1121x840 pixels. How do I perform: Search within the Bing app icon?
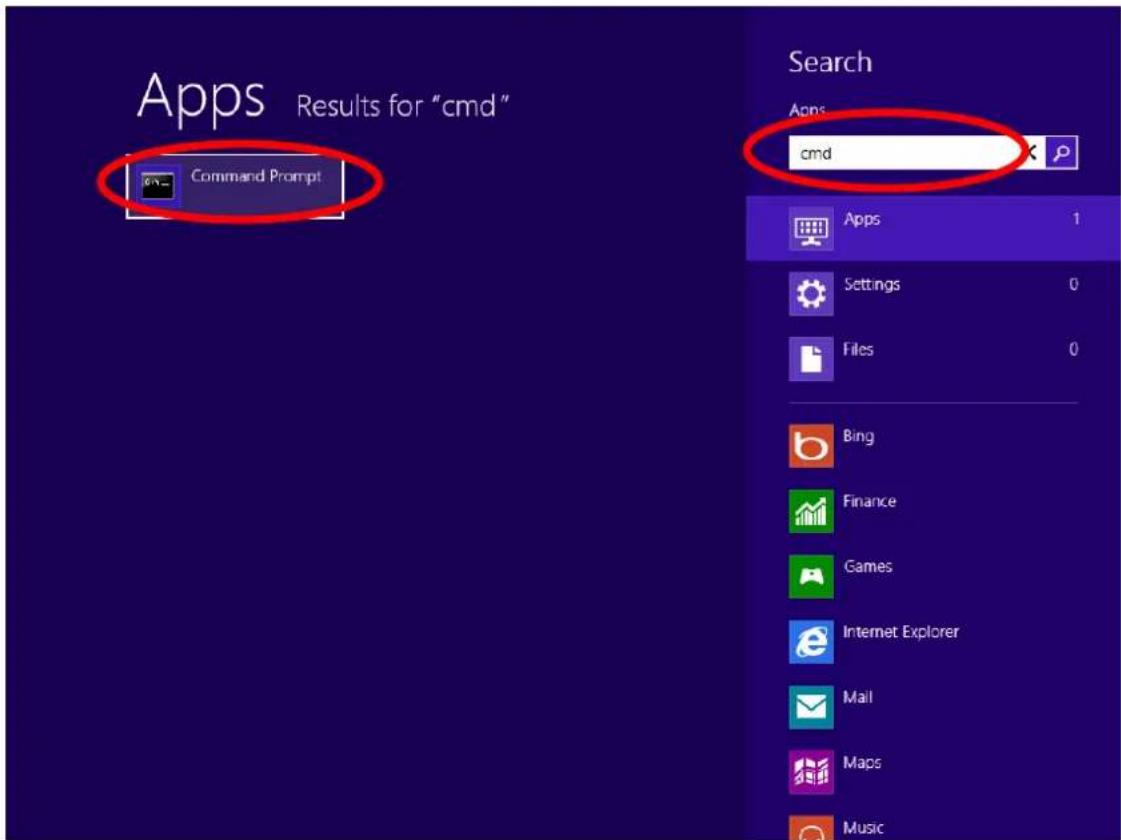(x=811, y=445)
